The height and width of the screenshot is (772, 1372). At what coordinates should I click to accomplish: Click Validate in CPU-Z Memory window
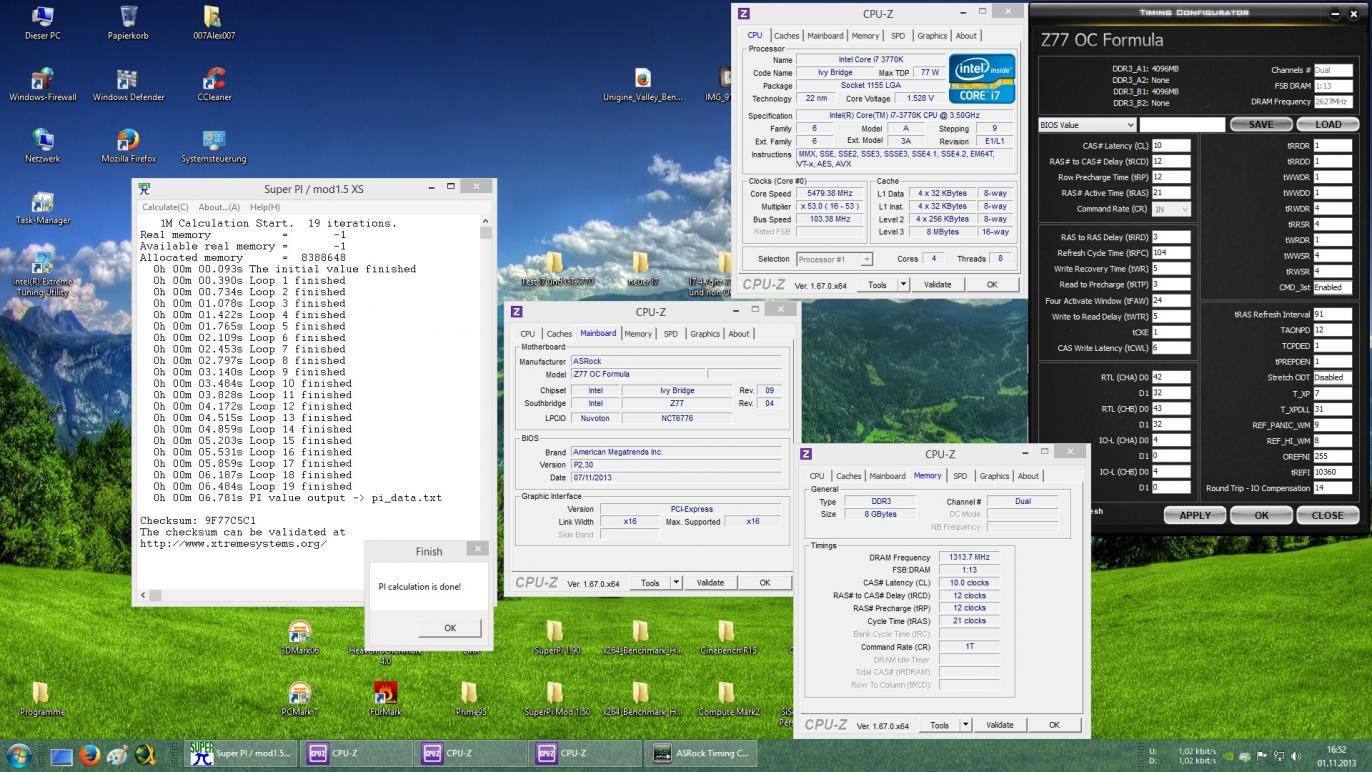(999, 724)
